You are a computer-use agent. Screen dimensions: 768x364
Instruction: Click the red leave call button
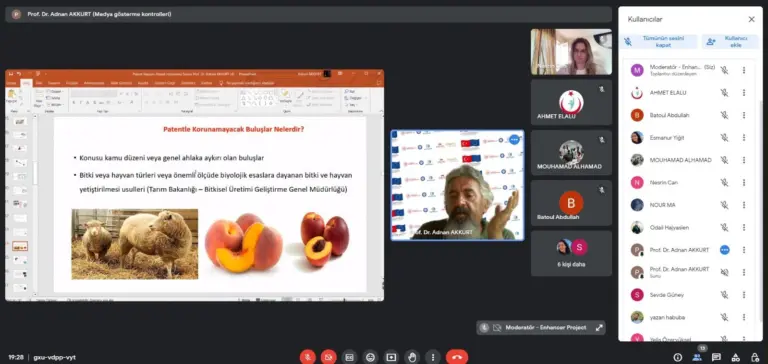[457, 357]
